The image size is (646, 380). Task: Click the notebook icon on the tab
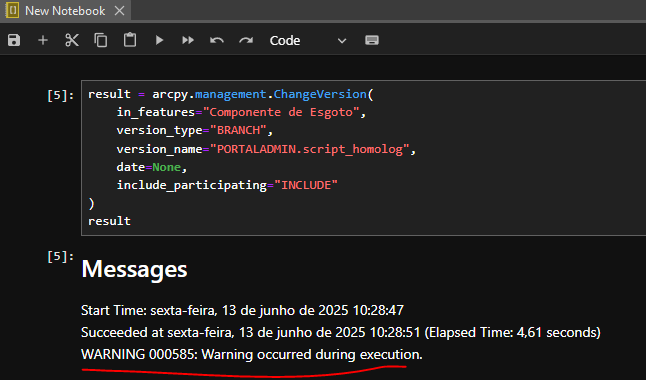pyautogui.click(x=12, y=10)
